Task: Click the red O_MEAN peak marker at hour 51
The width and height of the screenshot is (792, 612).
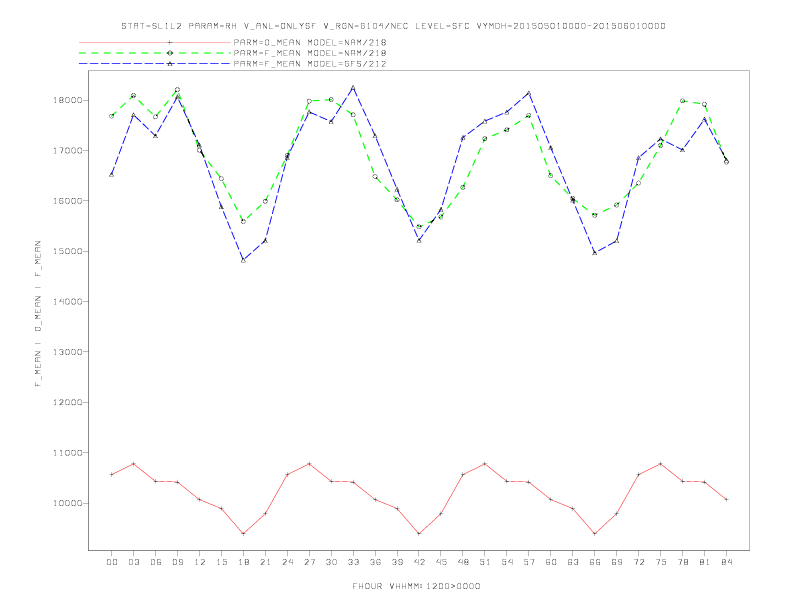Action: (485, 464)
